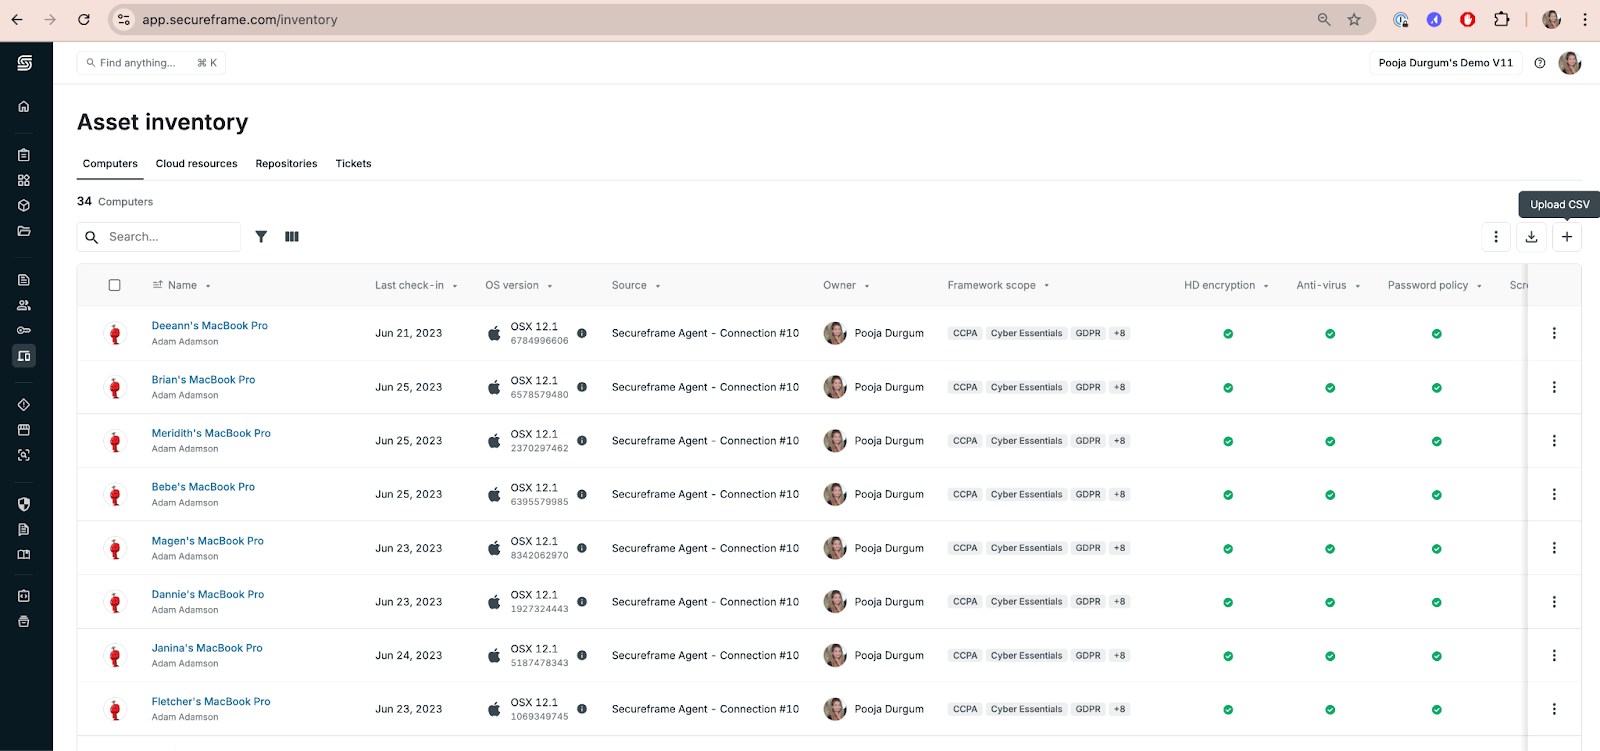This screenshot has height=751, width=1600.
Task: Switch to the Computers tab
Action: point(110,164)
